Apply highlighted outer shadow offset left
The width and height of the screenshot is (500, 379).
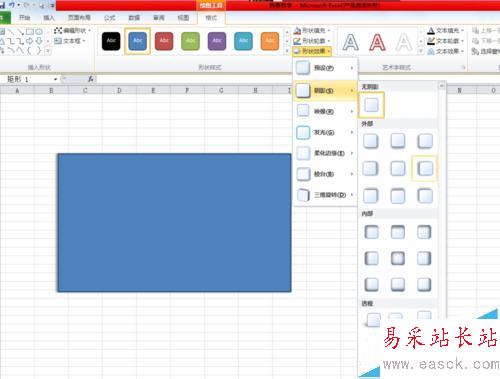coord(425,168)
